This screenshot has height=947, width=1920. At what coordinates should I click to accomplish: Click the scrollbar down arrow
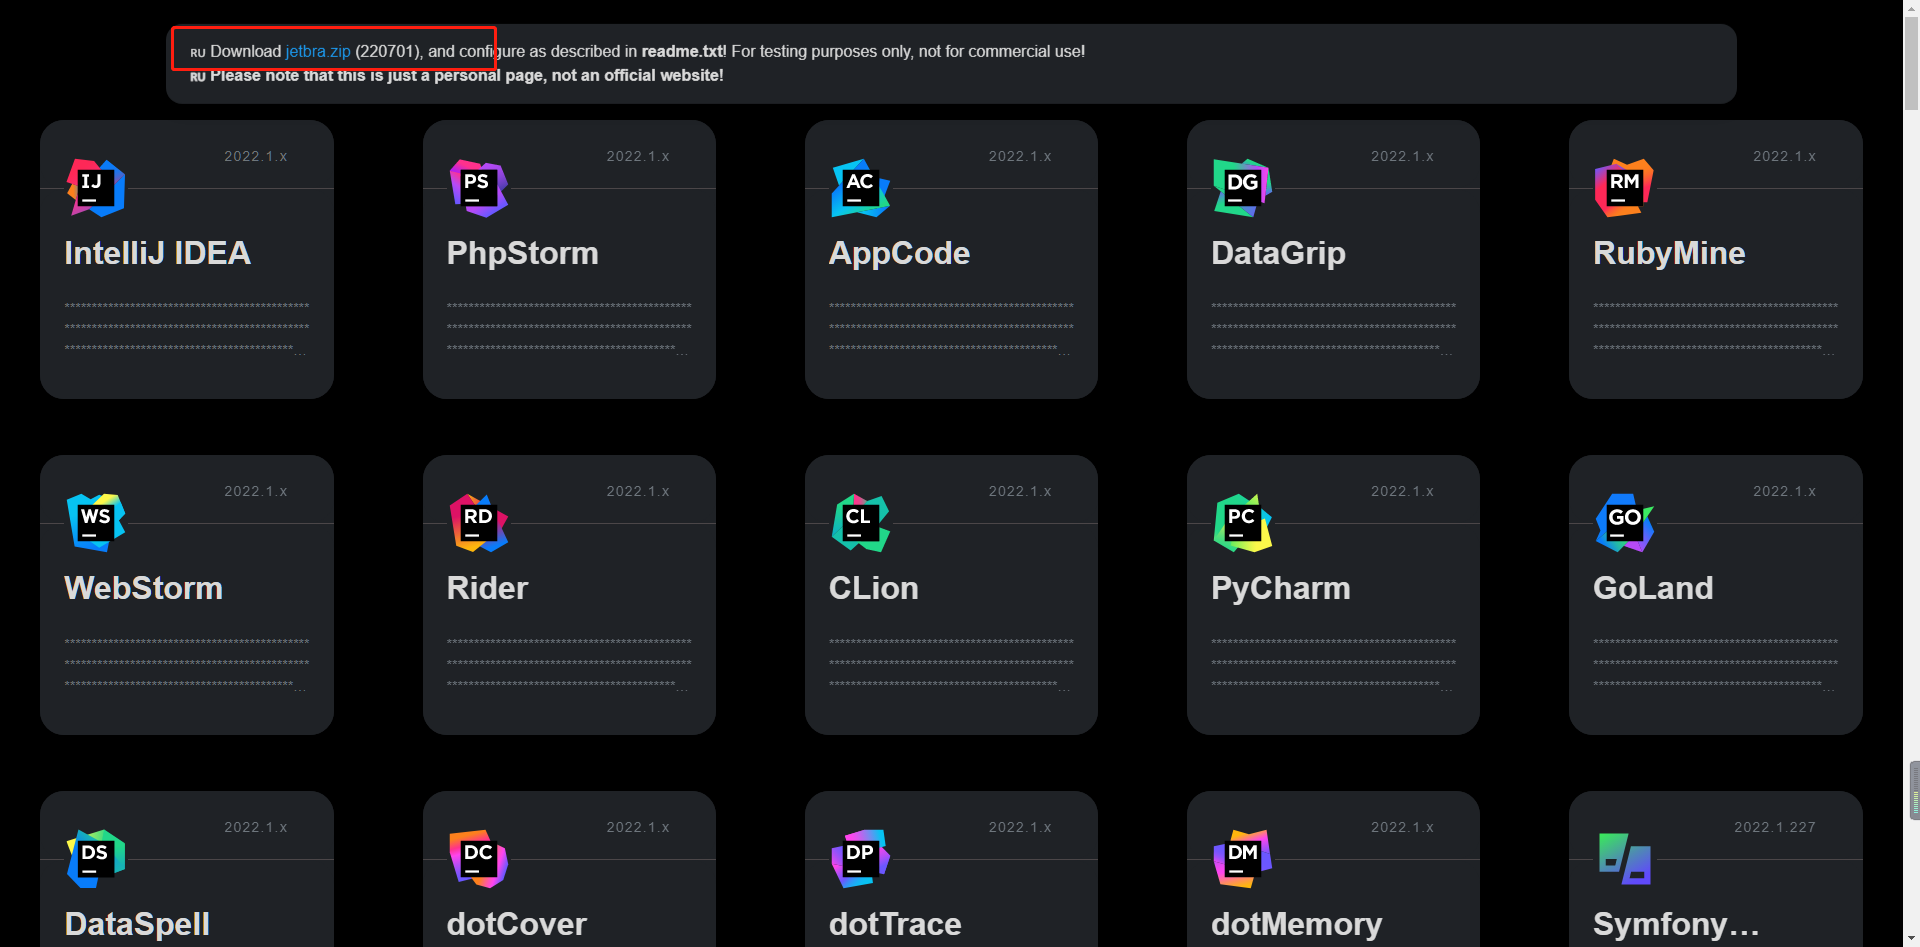pyautogui.click(x=1912, y=938)
